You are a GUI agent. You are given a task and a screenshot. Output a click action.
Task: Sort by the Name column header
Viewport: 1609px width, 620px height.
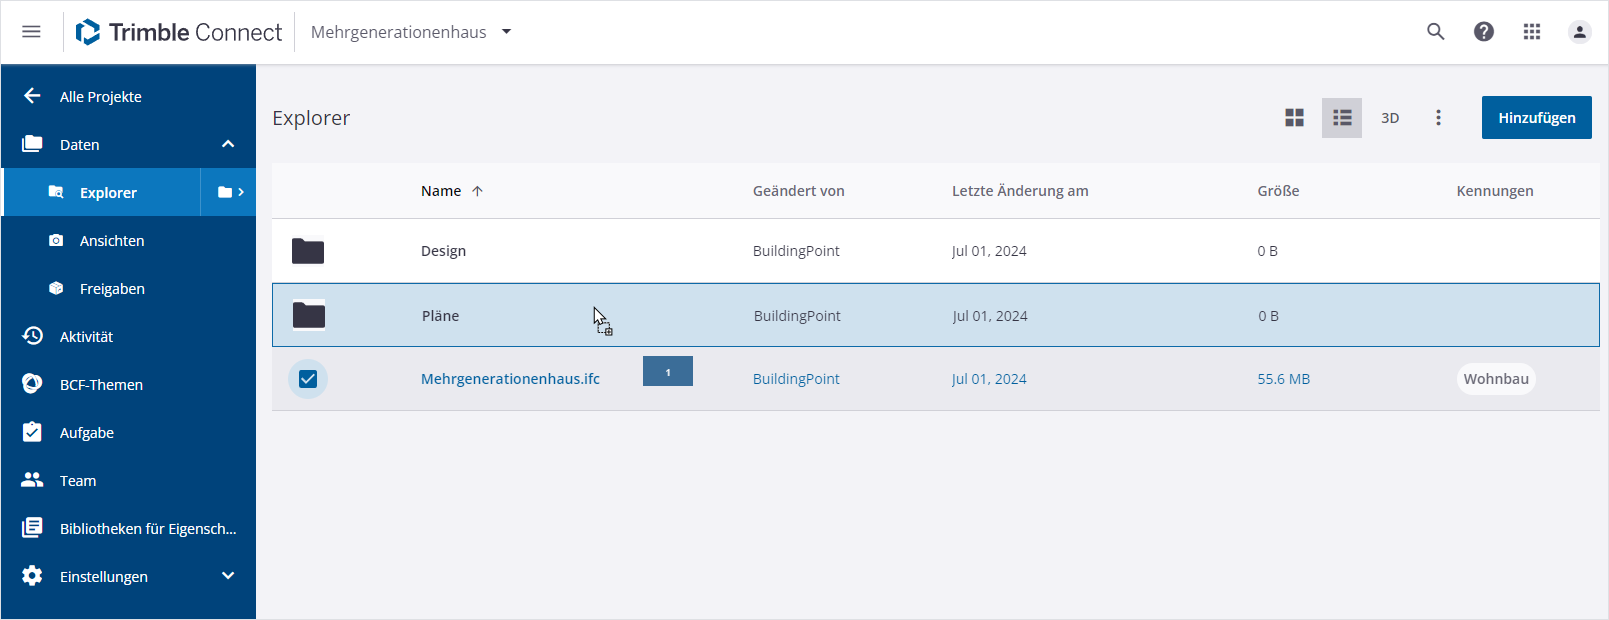coord(441,191)
